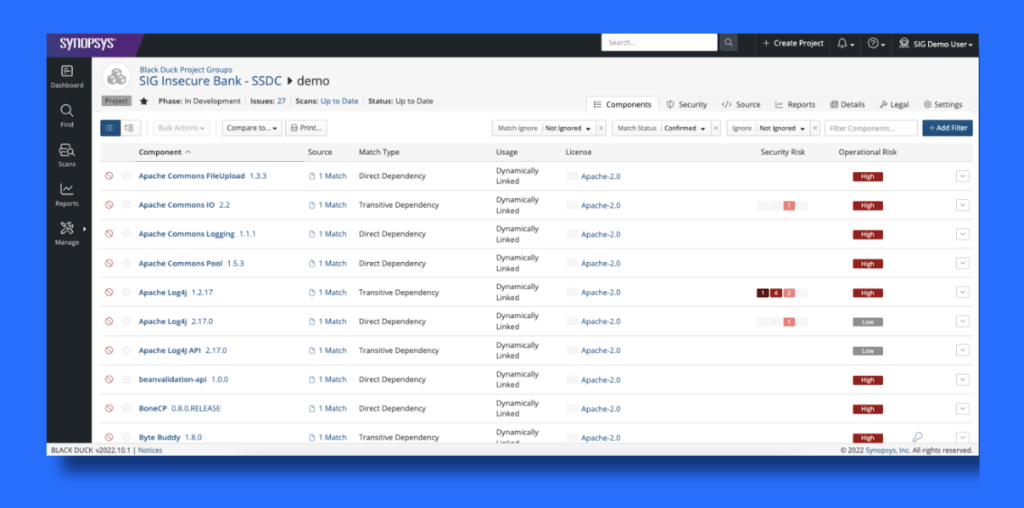Expand the Manage submenu arrow
The width and height of the screenshot is (1024, 508).
click(x=84, y=229)
